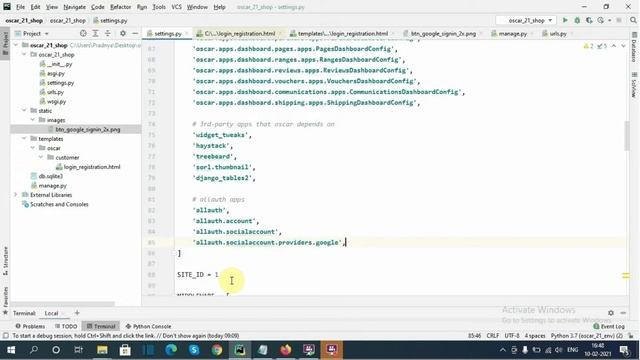Viewport: 640px width, 360px height.
Task: Start debugging with the bug icon
Action: pos(577,20)
